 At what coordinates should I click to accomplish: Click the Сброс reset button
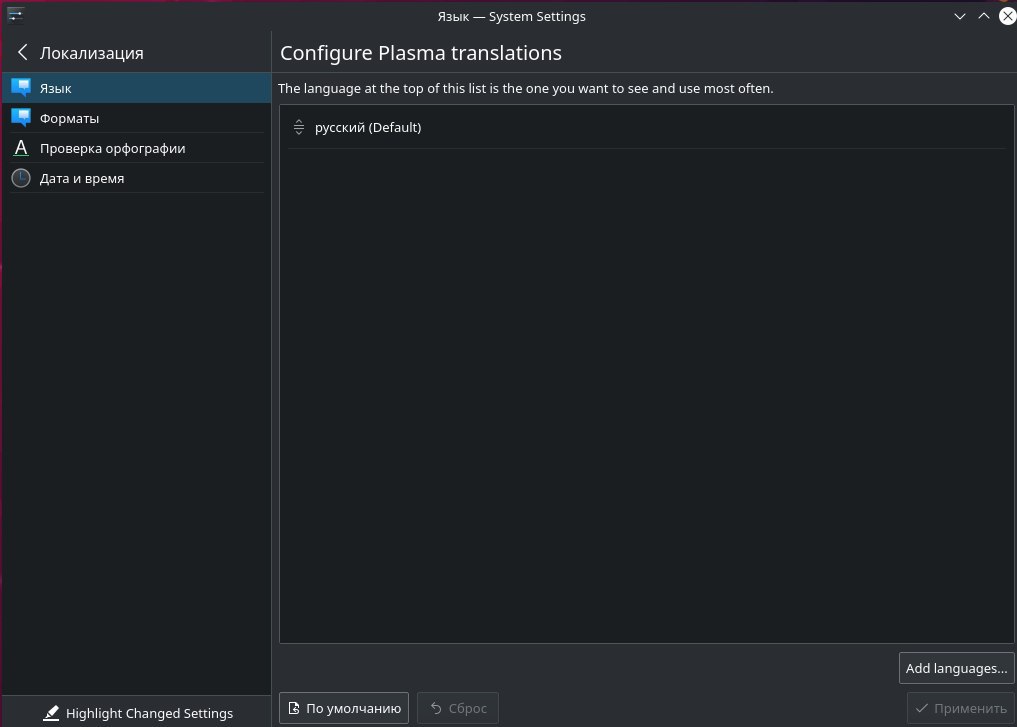click(458, 708)
